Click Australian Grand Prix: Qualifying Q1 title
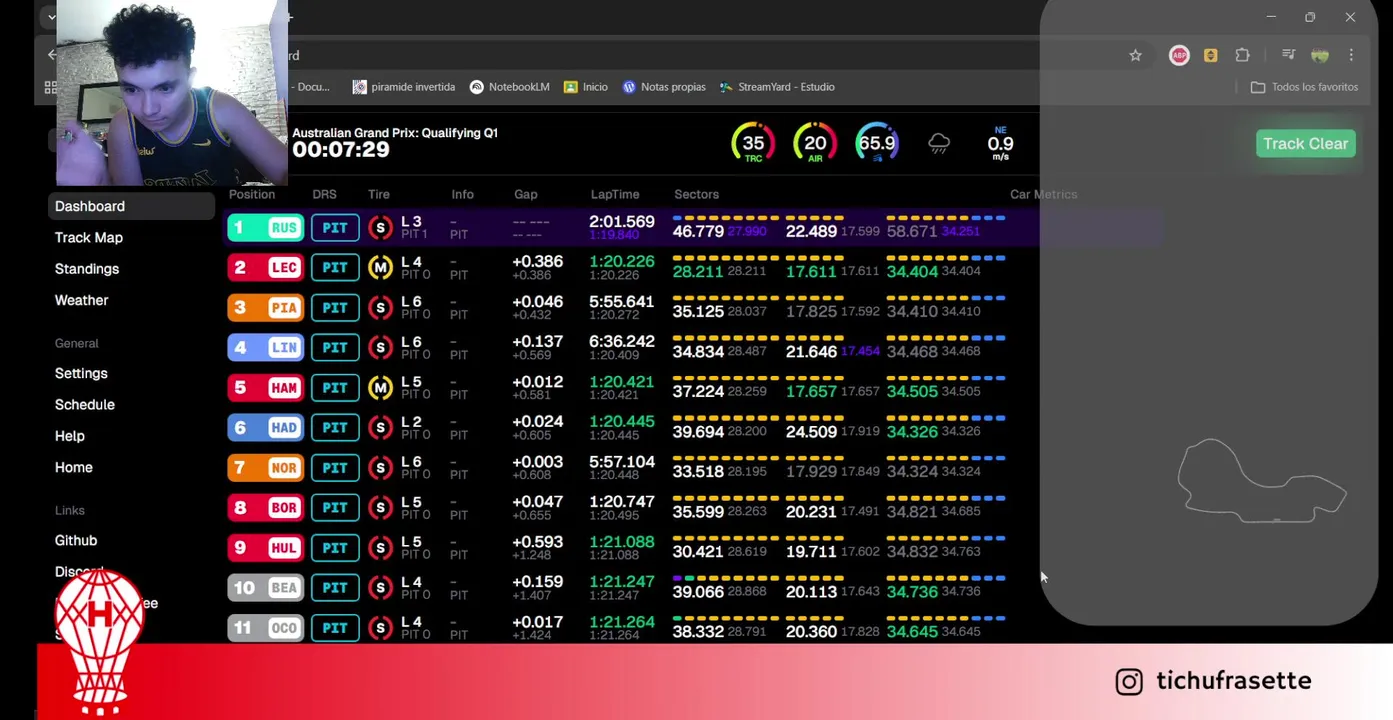 pos(395,132)
